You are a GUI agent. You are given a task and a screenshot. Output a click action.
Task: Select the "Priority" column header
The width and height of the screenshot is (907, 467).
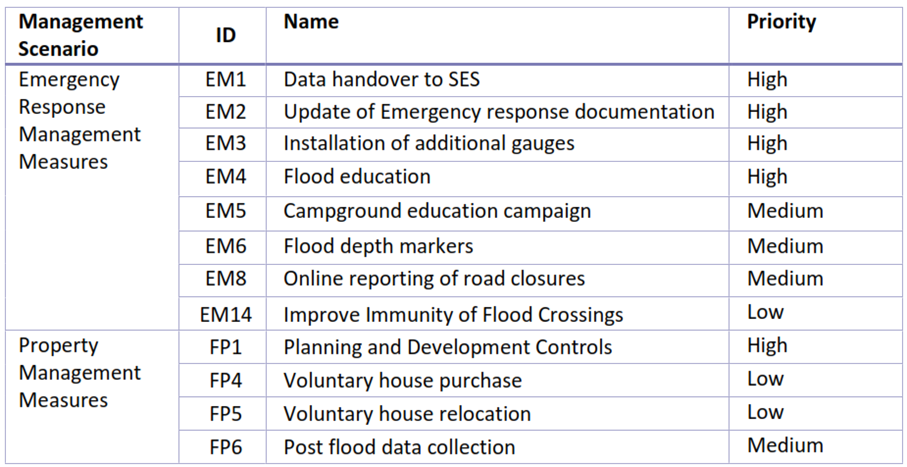pyautogui.click(x=781, y=21)
